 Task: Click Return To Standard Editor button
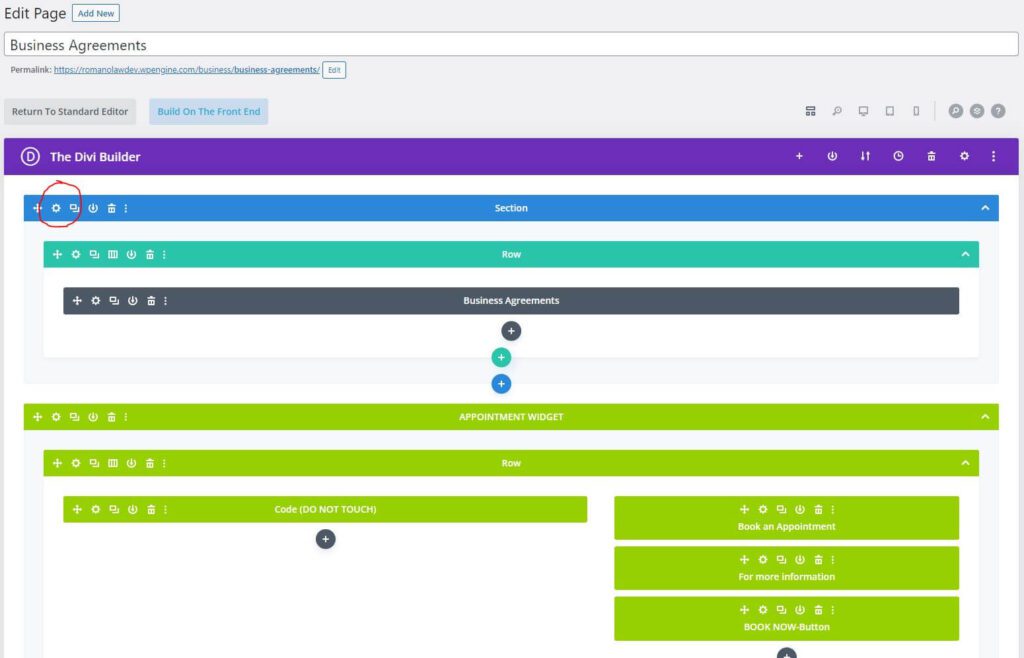point(70,112)
